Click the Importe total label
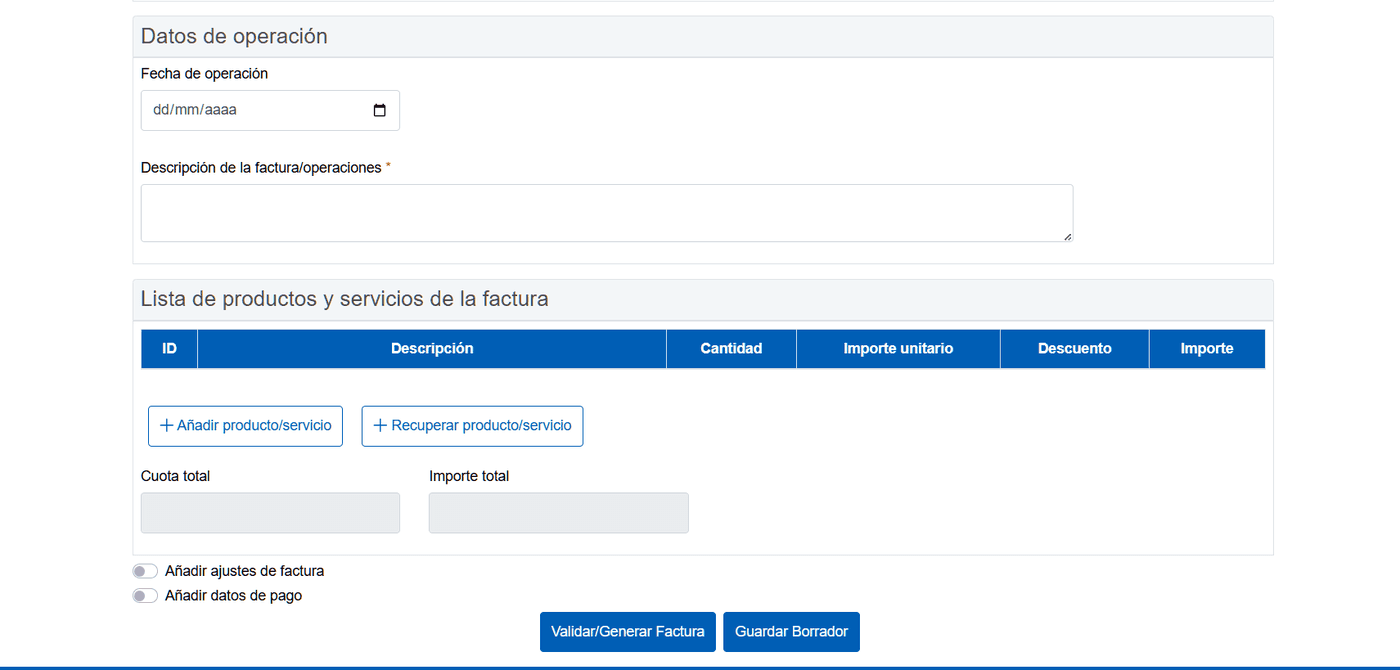Image resolution: width=1400 pixels, height=670 pixels. point(469,476)
